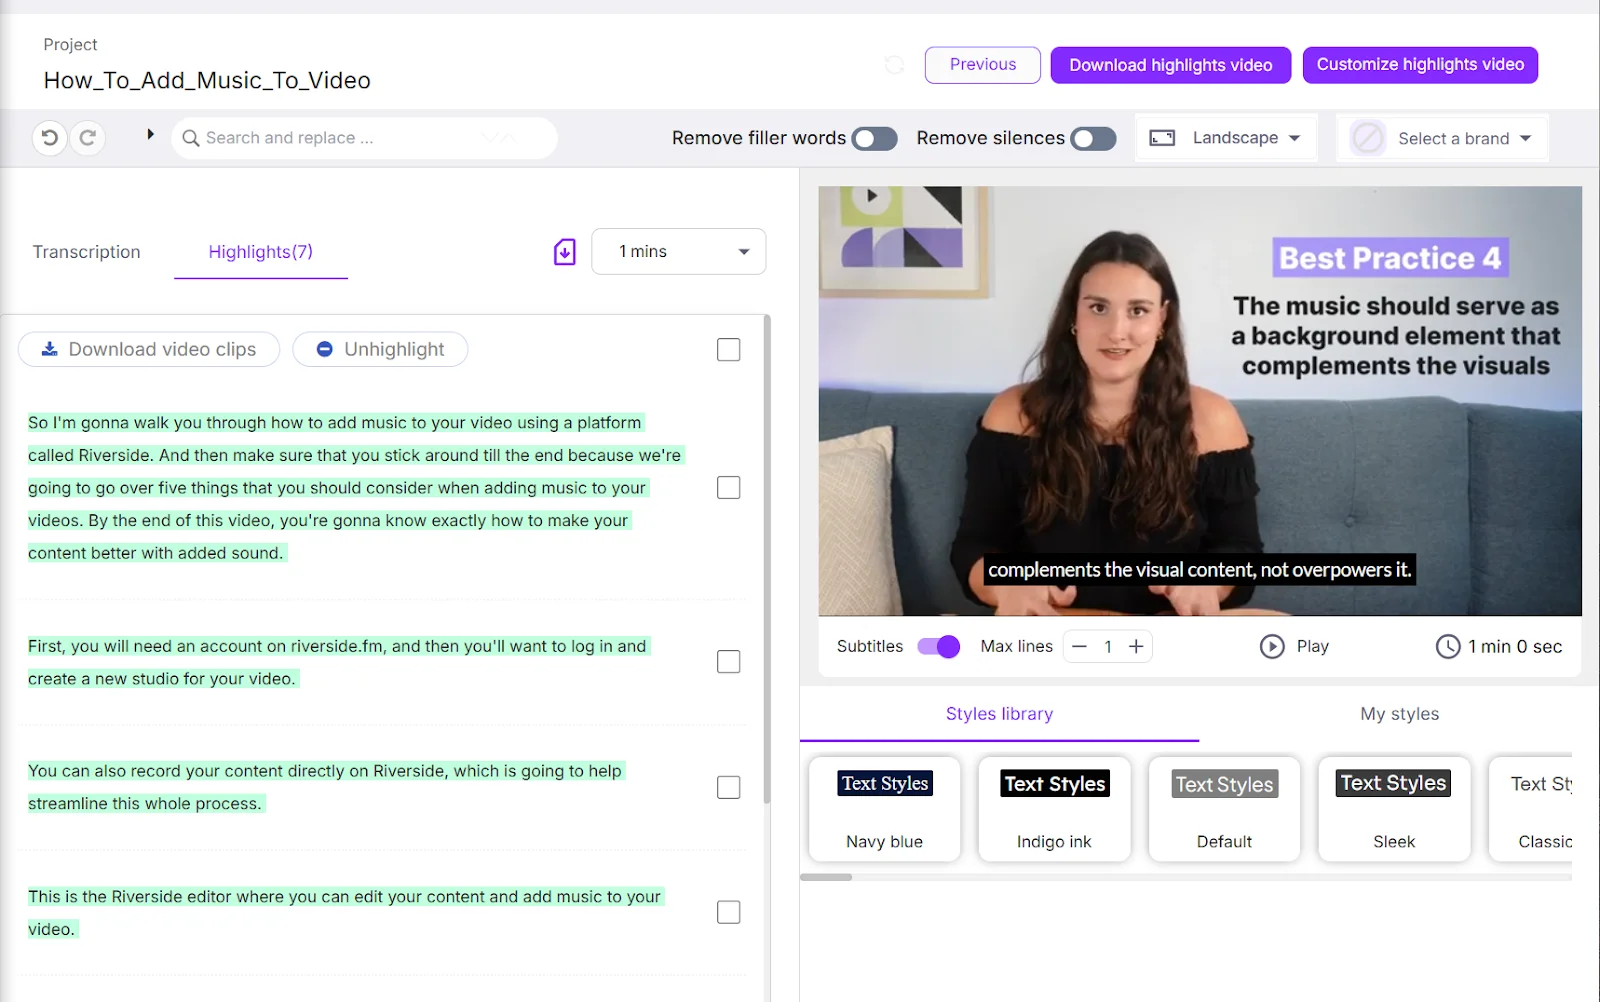Click the Unhighlight icon button

(323, 349)
